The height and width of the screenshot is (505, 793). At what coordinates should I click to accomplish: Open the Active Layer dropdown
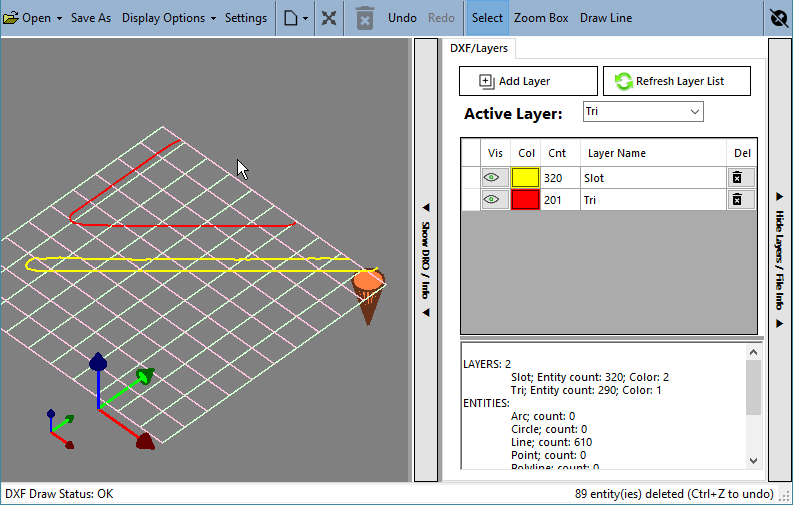(x=643, y=112)
